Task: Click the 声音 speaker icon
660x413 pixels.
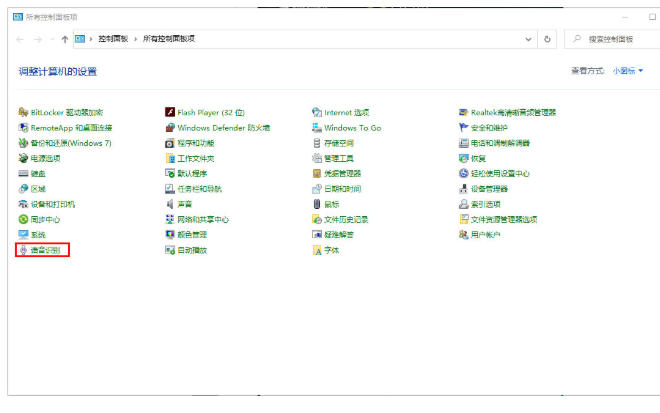Action: tap(170, 204)
